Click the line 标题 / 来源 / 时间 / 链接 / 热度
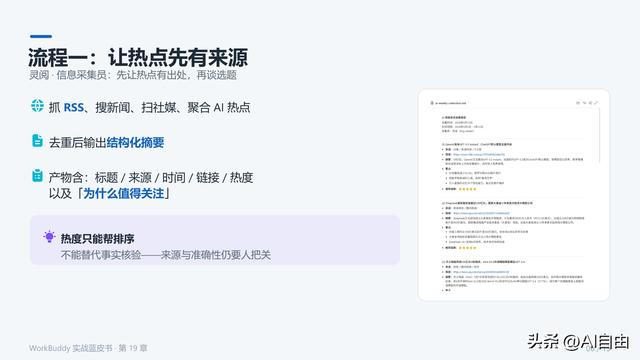The height and width of the screenshot is (360, 640). 174,178
